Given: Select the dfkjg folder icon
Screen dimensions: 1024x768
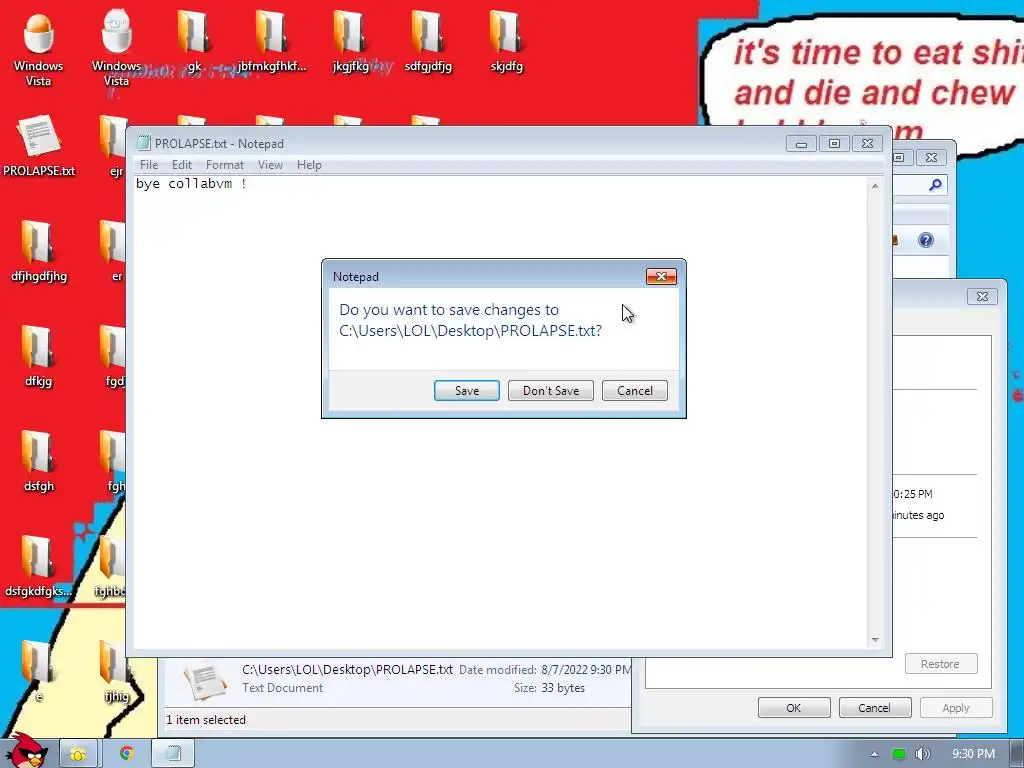Looking at the screenshot, I should (x=39, y=357).
